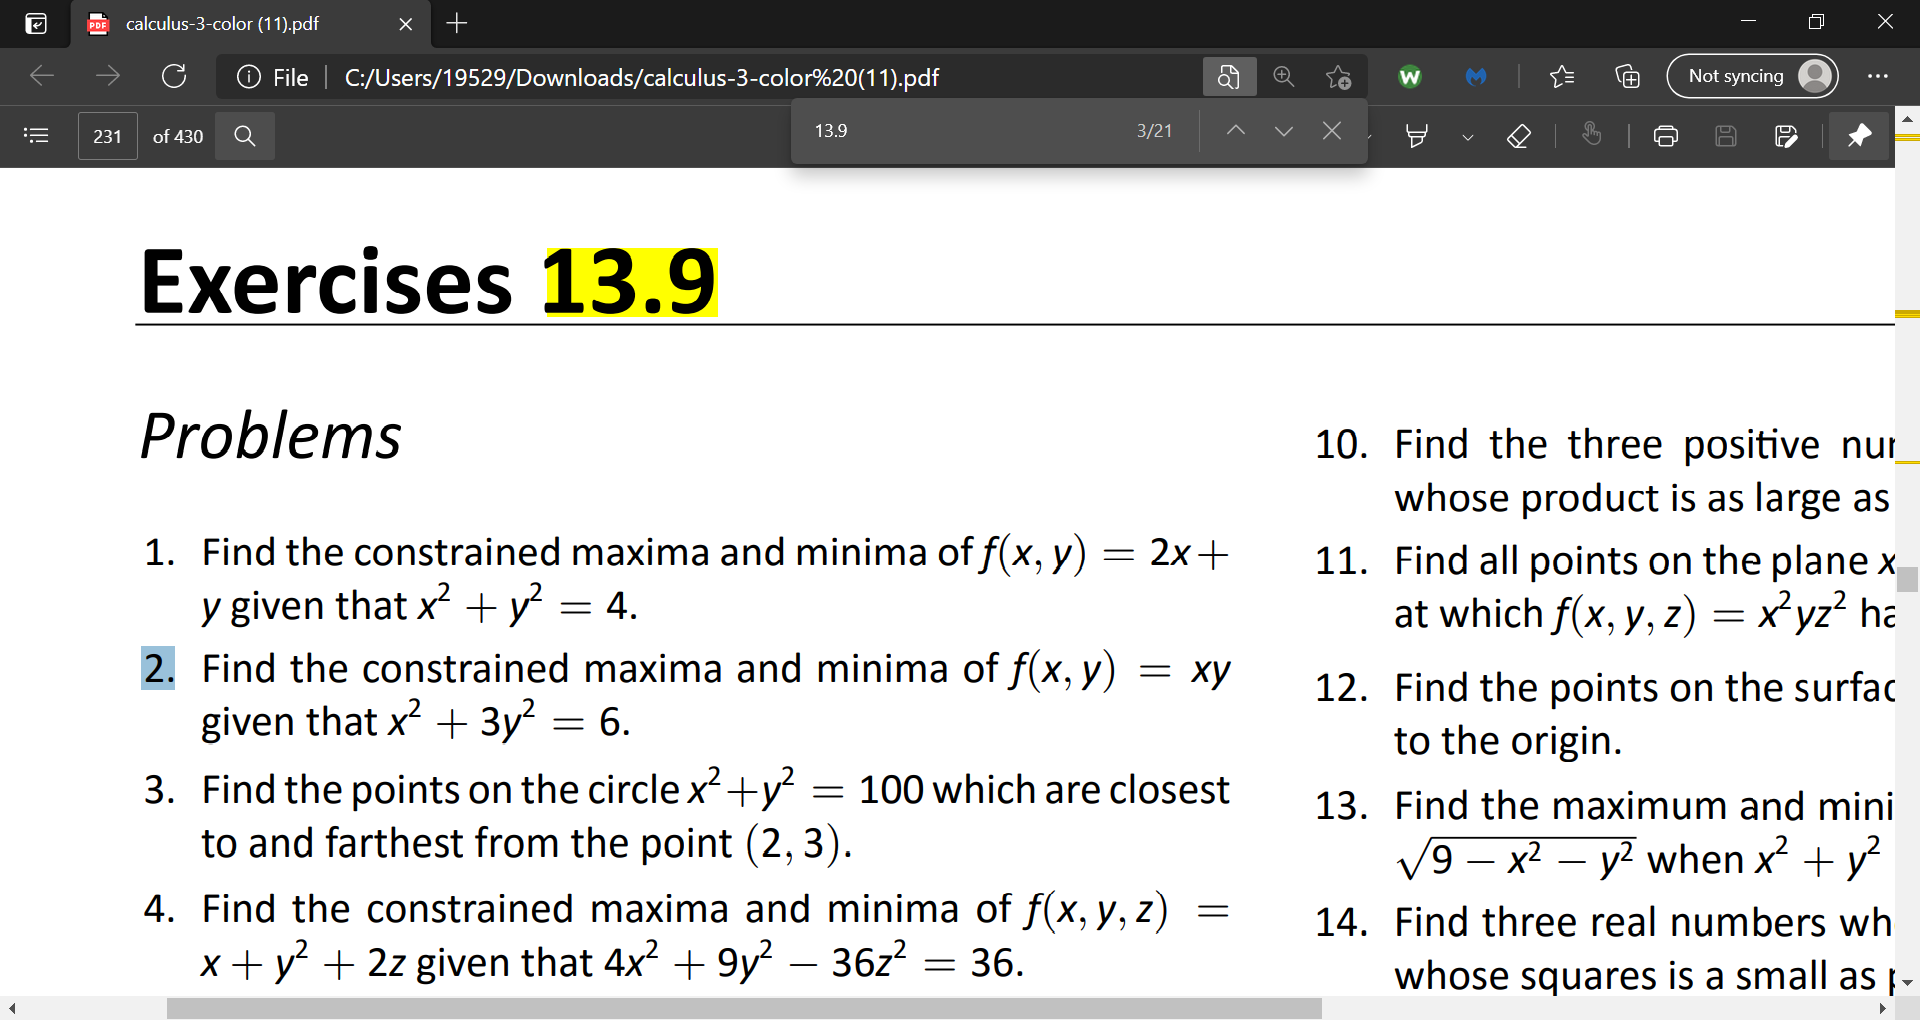The image size is (1920, 1020).
Task: Activate the hand selection tool
Action: click(1592, 136)
